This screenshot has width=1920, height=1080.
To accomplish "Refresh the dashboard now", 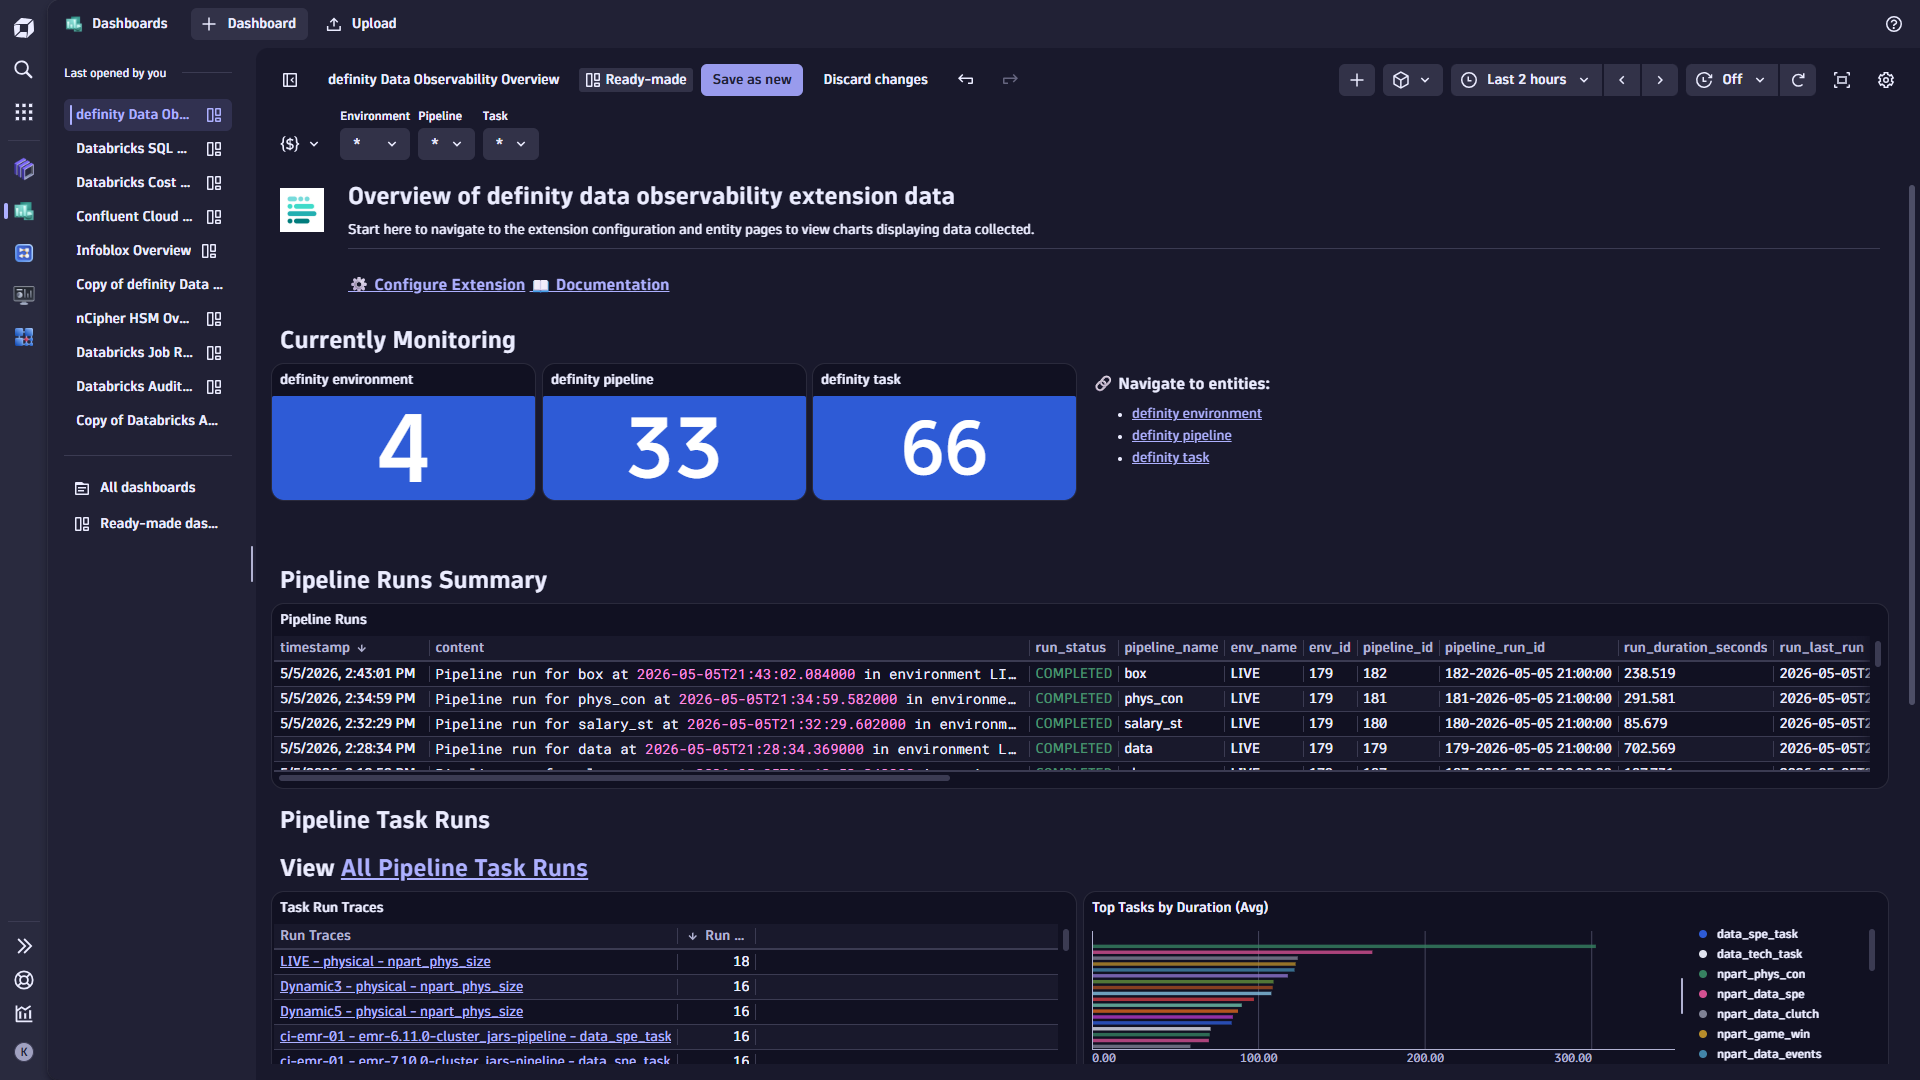I will click(1798, 80).
